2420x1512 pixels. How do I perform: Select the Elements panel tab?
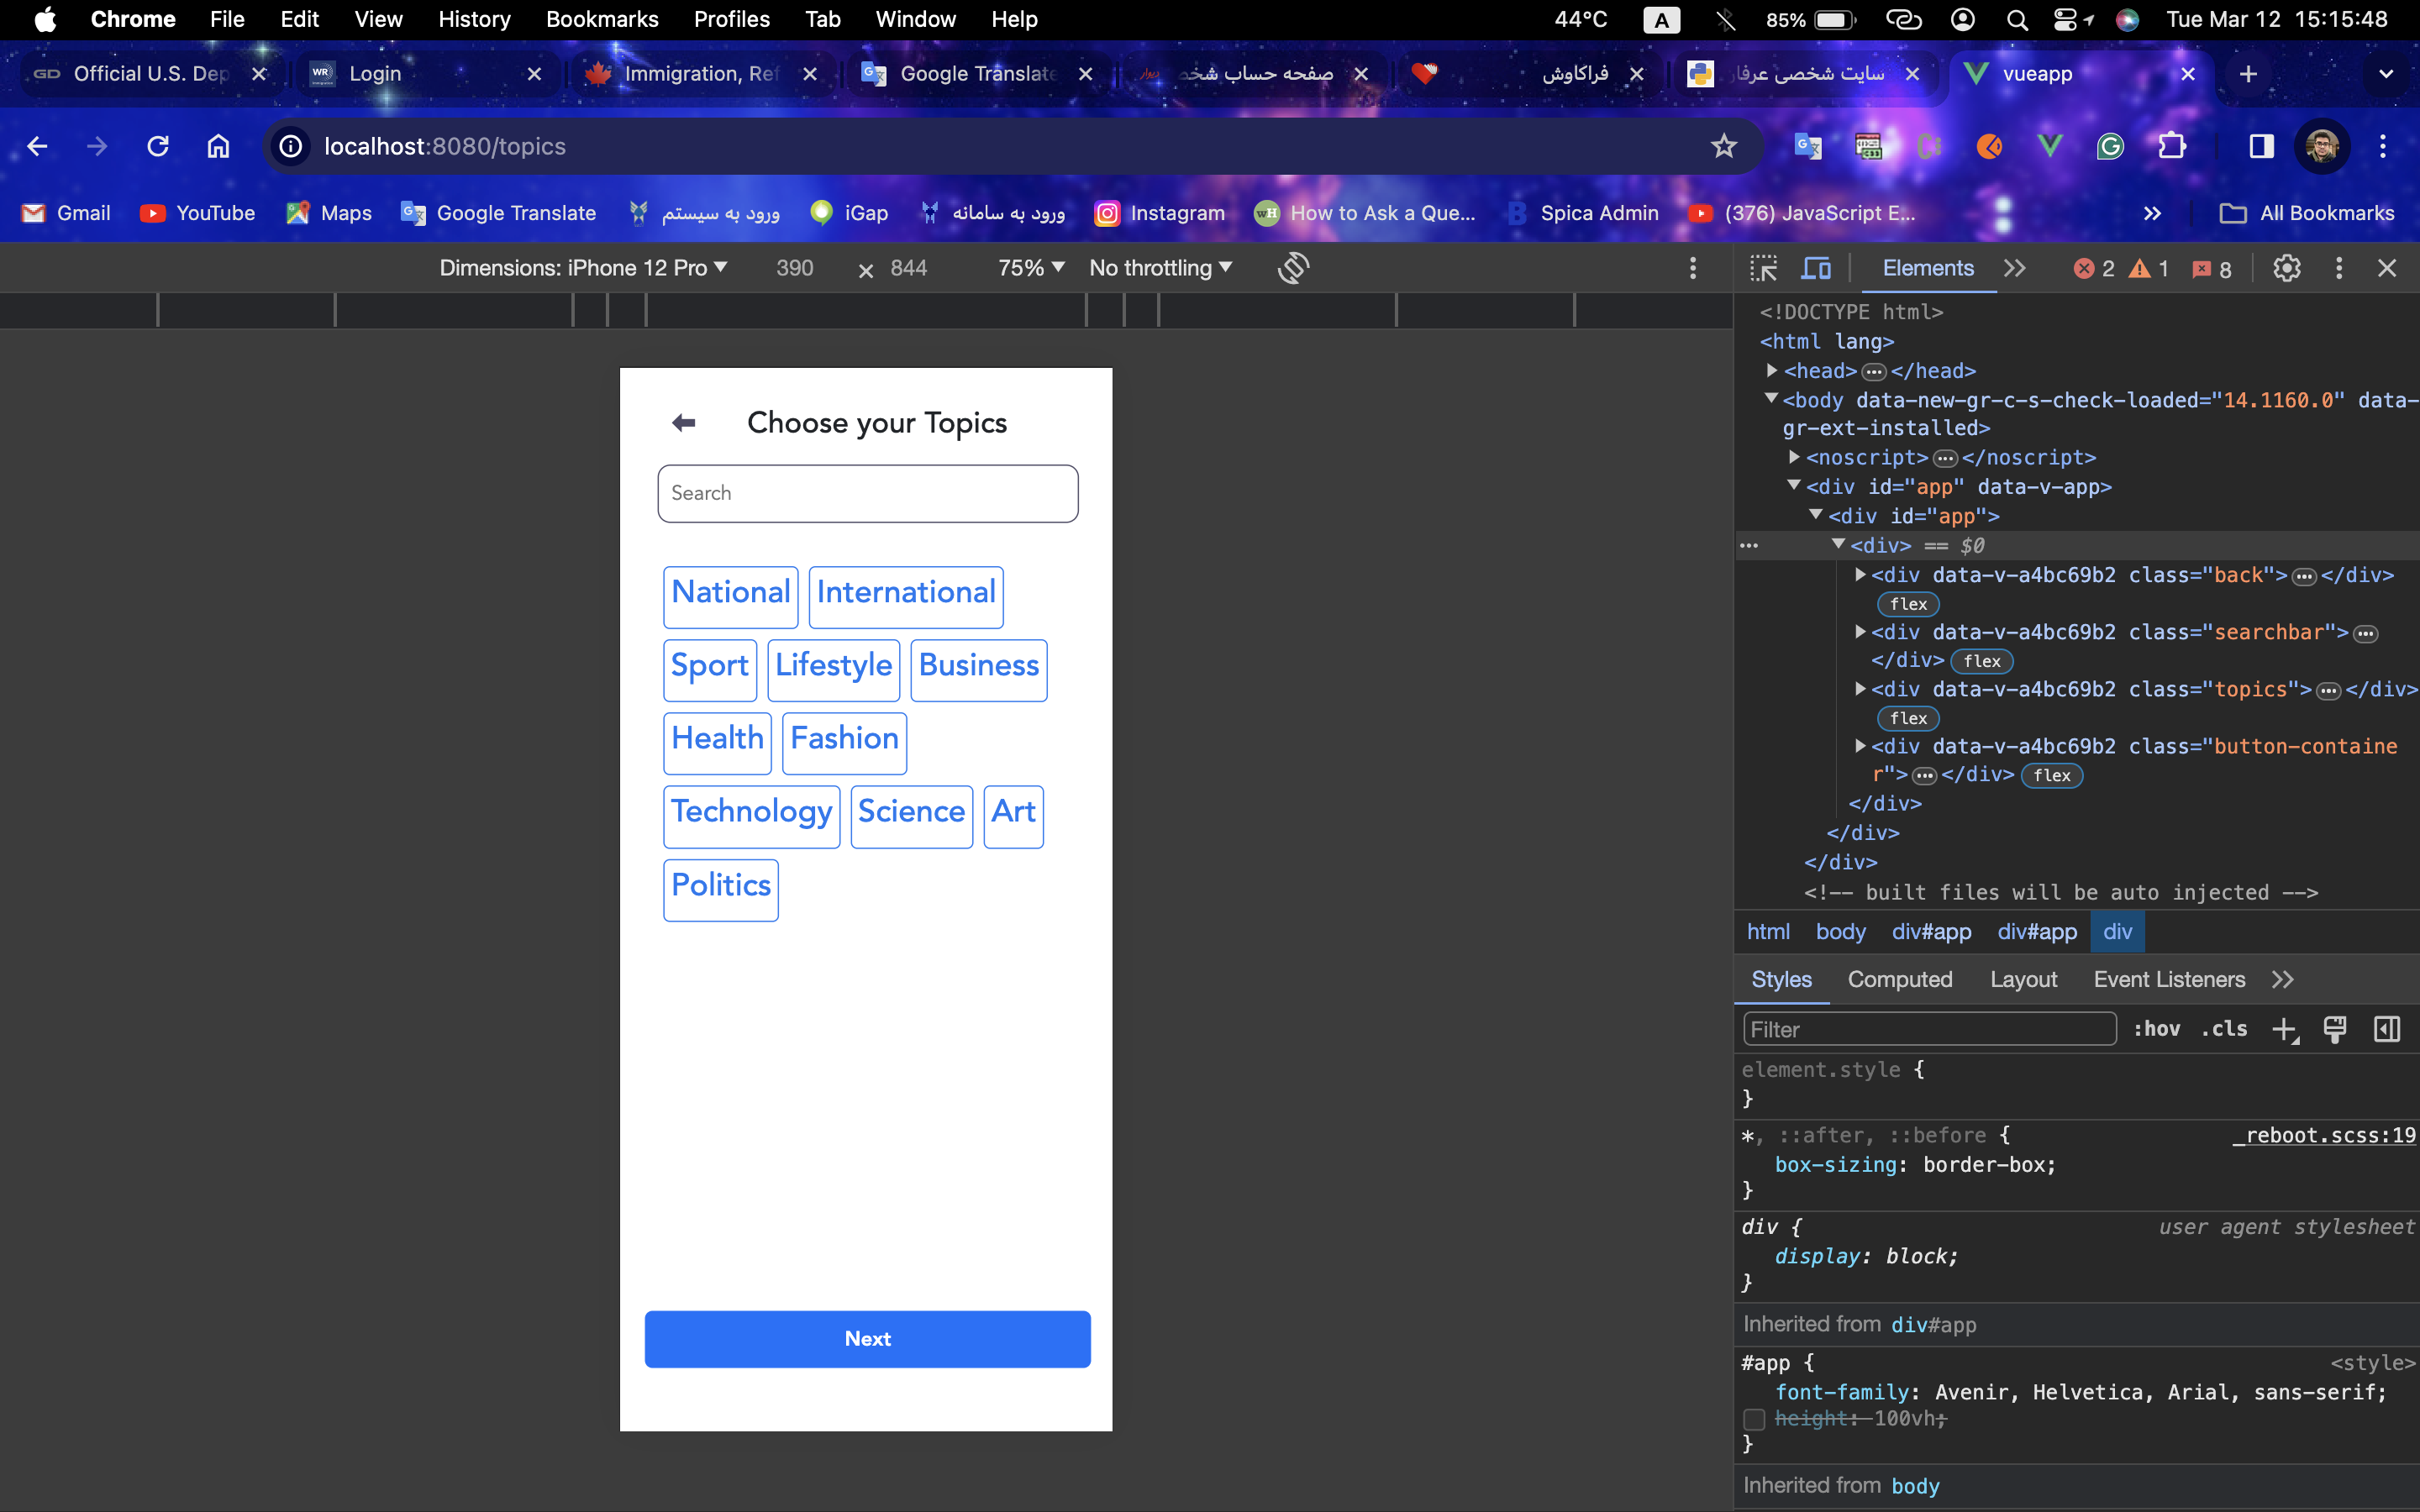coord(1927,268)
